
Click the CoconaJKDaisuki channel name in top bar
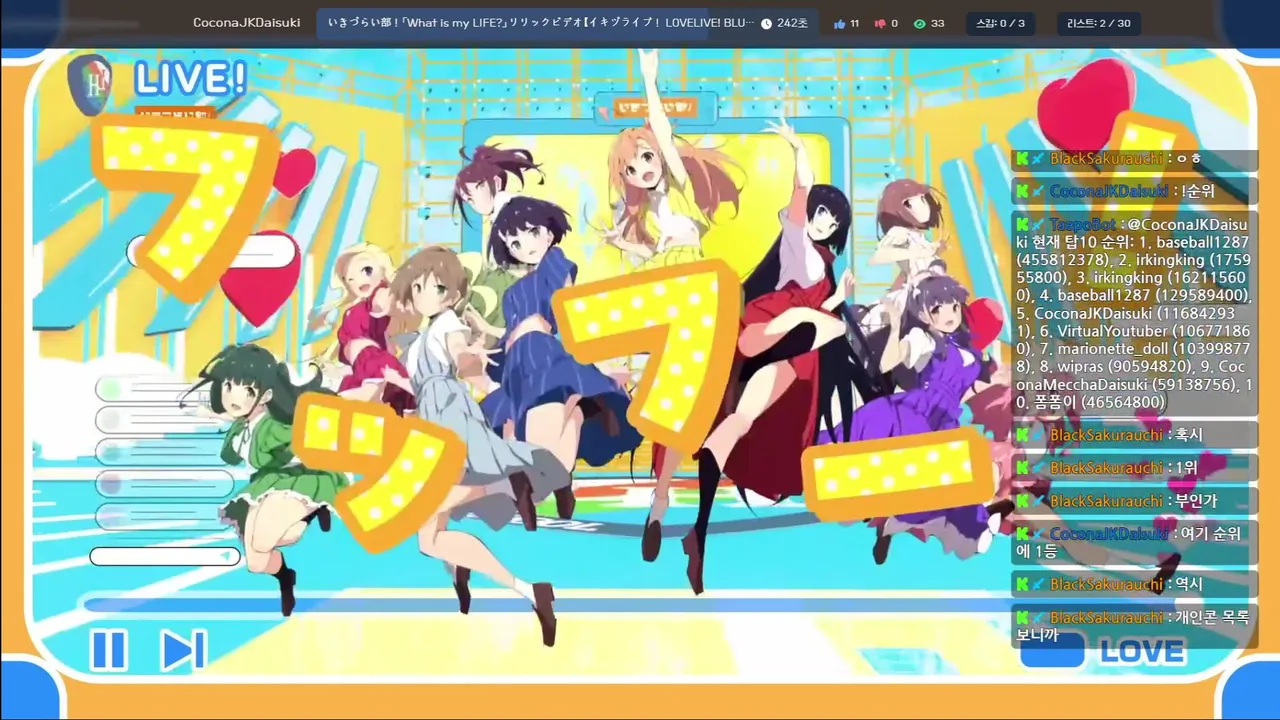click(x=246, y=23)
